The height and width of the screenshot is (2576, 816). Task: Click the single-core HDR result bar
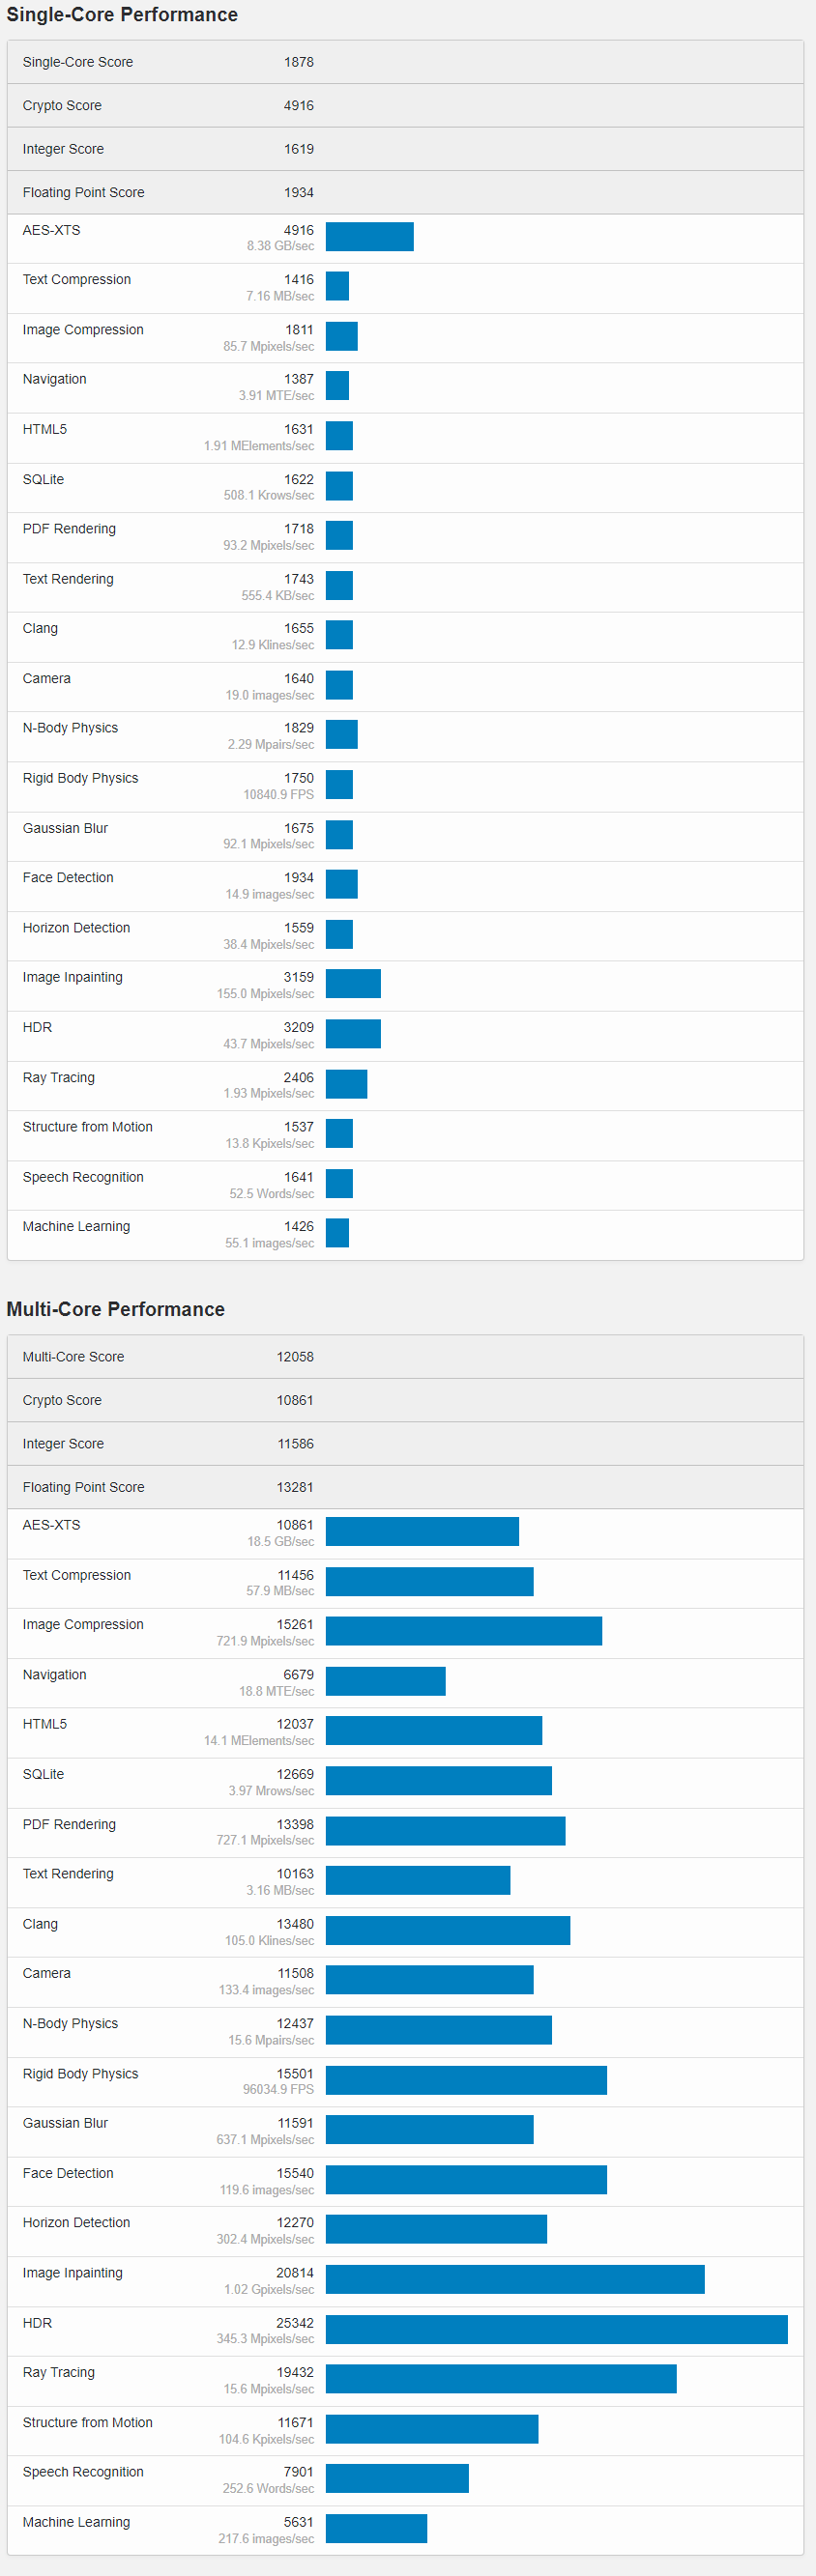pyautogui.click(x=353, y=1034)
